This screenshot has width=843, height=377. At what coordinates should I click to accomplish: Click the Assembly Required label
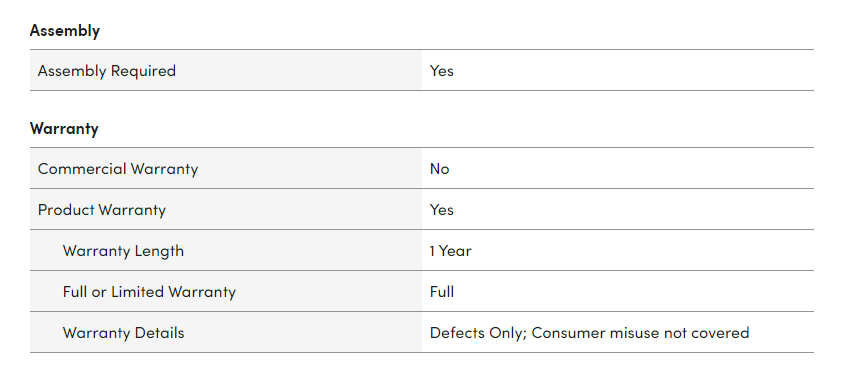106,70
